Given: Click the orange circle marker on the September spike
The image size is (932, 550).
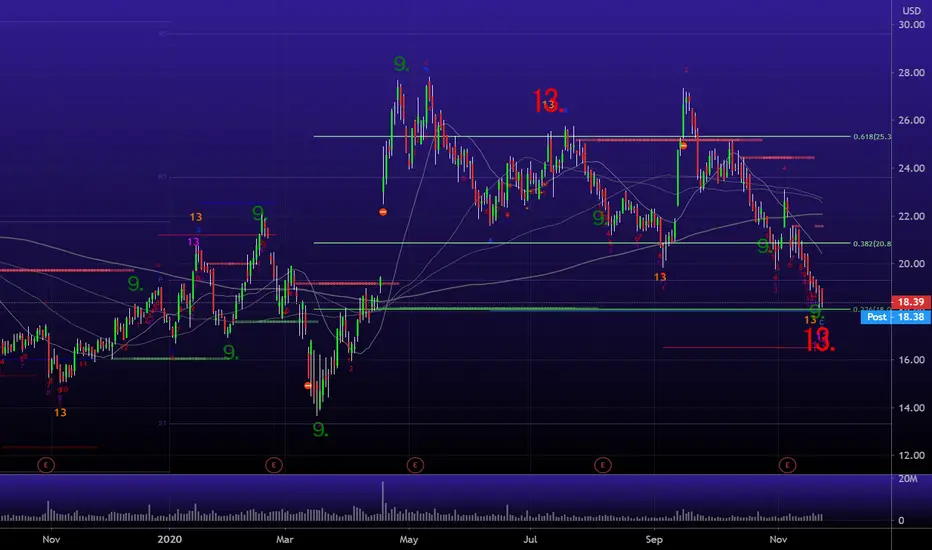Looking at the screenshot, I should [683, 146].
